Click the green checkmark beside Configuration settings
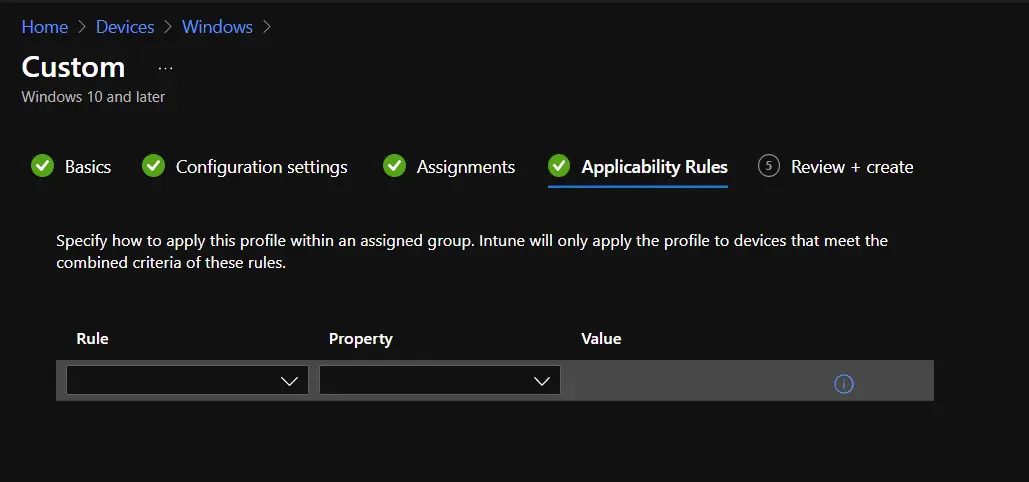The width and height of the screenshot is (1029, 482). 153,166
